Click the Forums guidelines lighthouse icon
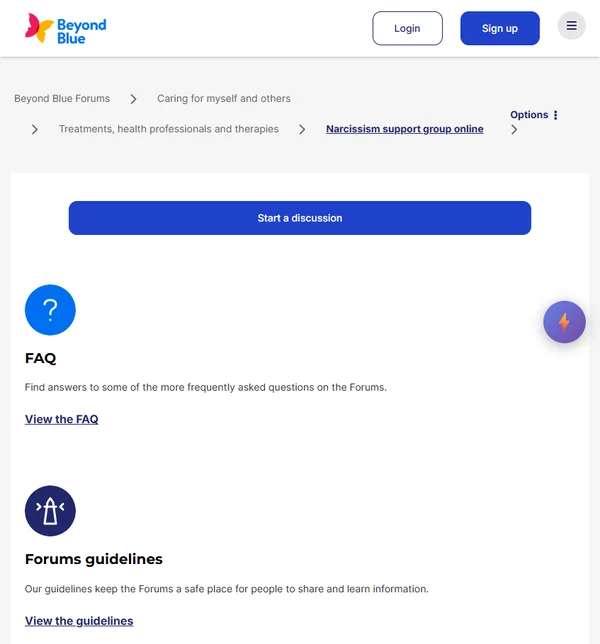Viewport: 600px width, 644px height. [x=50, y=511]
